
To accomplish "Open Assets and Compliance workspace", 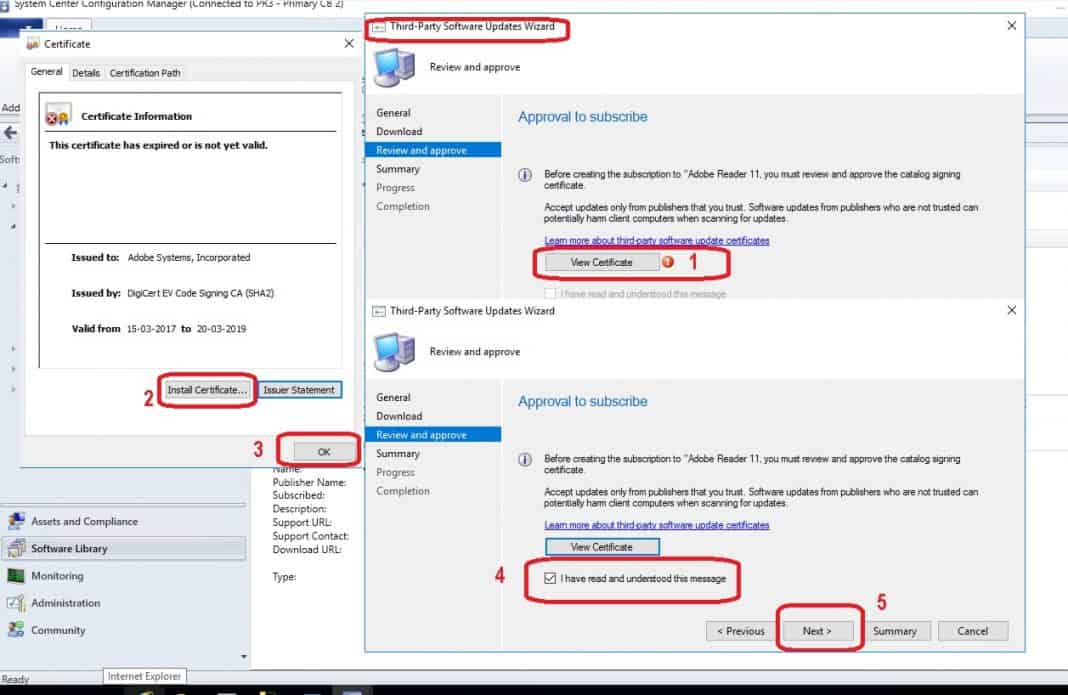I will pyautogui.click(x=124, y=521).
